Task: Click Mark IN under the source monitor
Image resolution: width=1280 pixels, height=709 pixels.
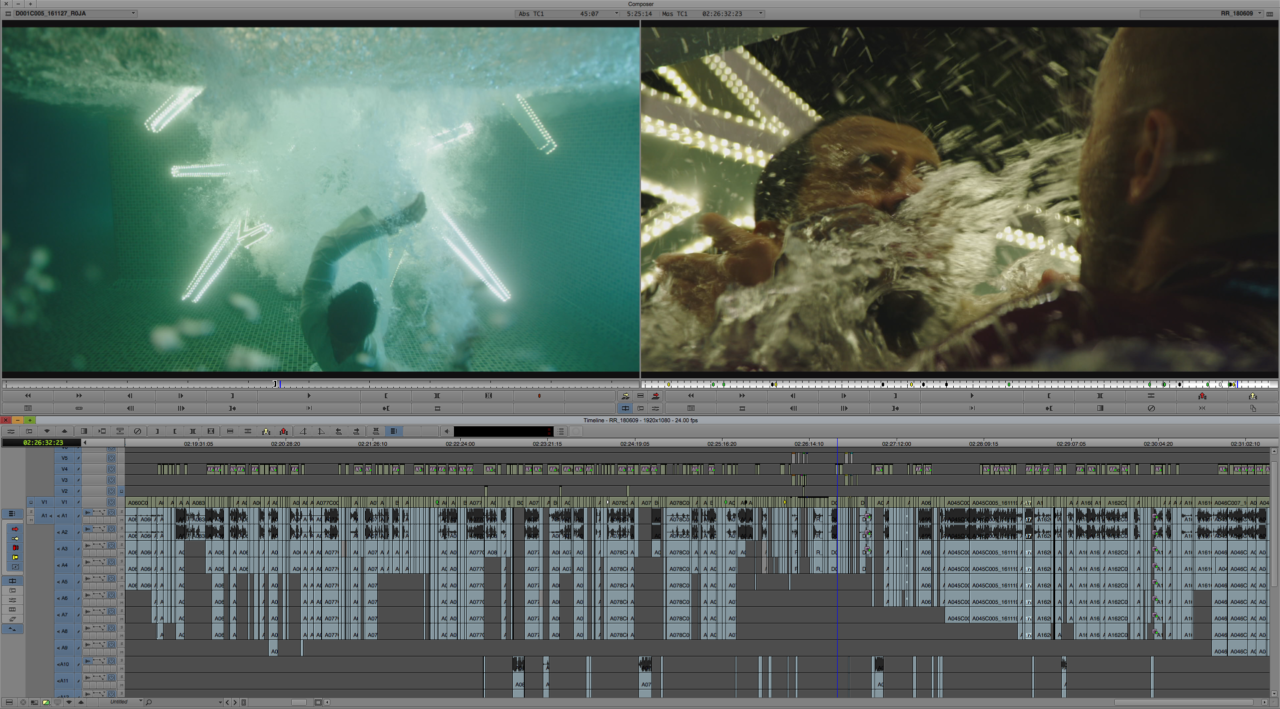Action: pos(232,395)
